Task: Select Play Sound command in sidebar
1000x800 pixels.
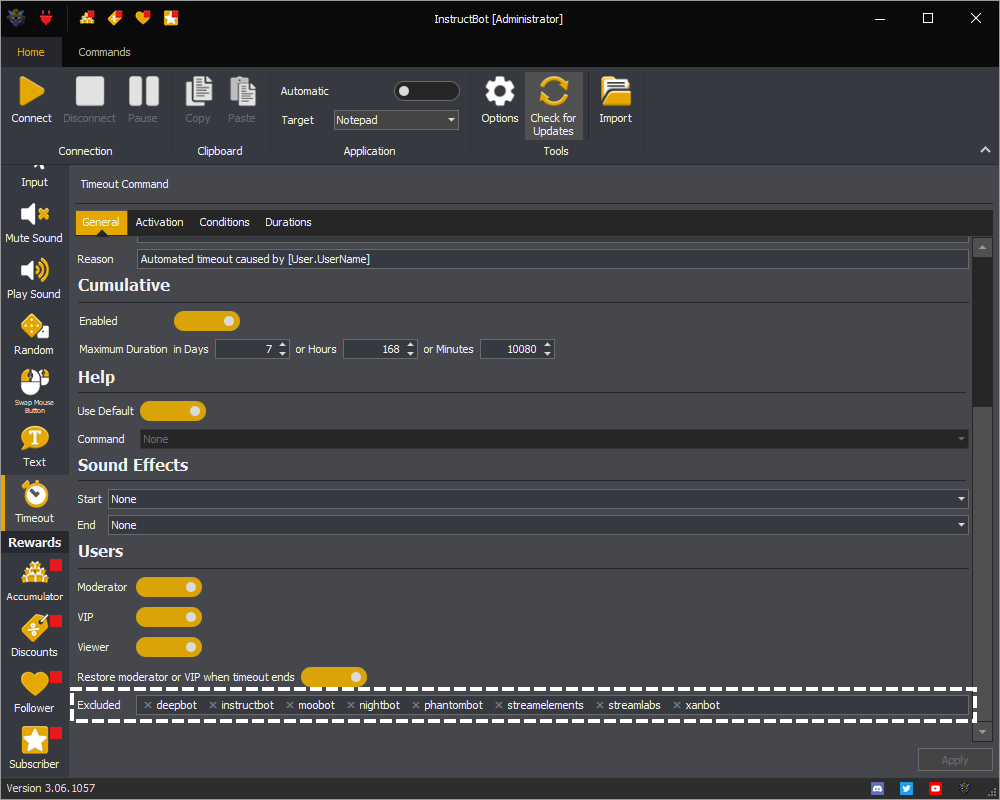Action: coord(34,279)
